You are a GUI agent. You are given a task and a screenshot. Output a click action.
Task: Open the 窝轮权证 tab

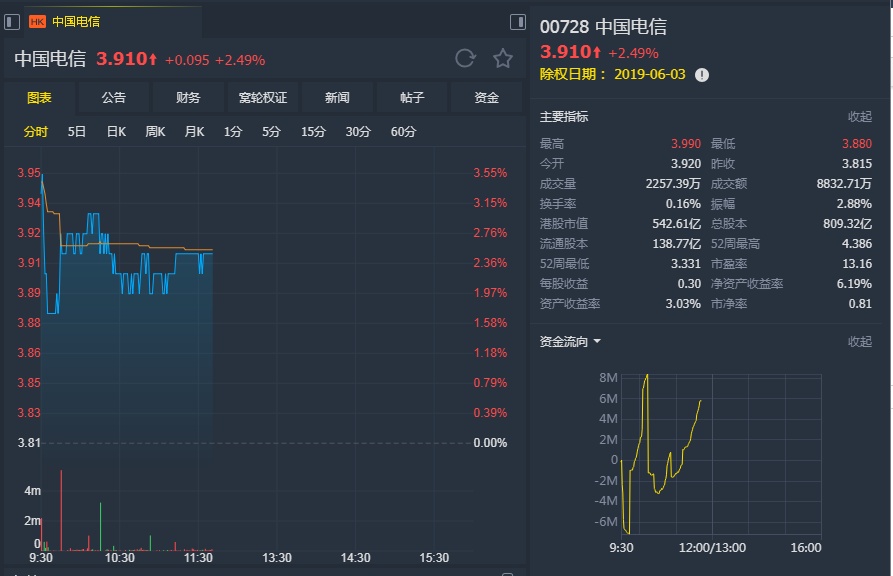click(x=262, y=98)
